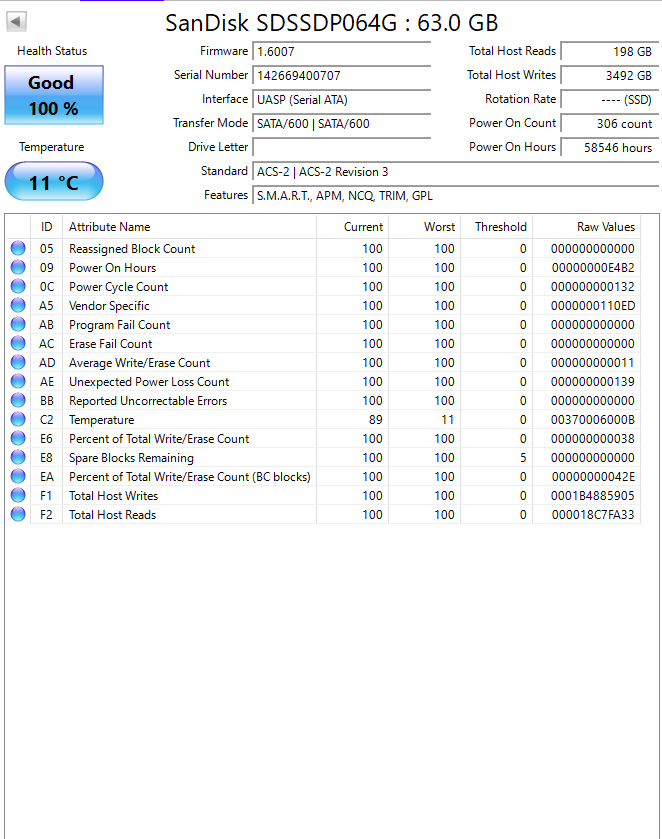The width and height of the screenshot is (662, 839).
Task: Click the Serial Number field 142669400707
Action: [341, 75]
